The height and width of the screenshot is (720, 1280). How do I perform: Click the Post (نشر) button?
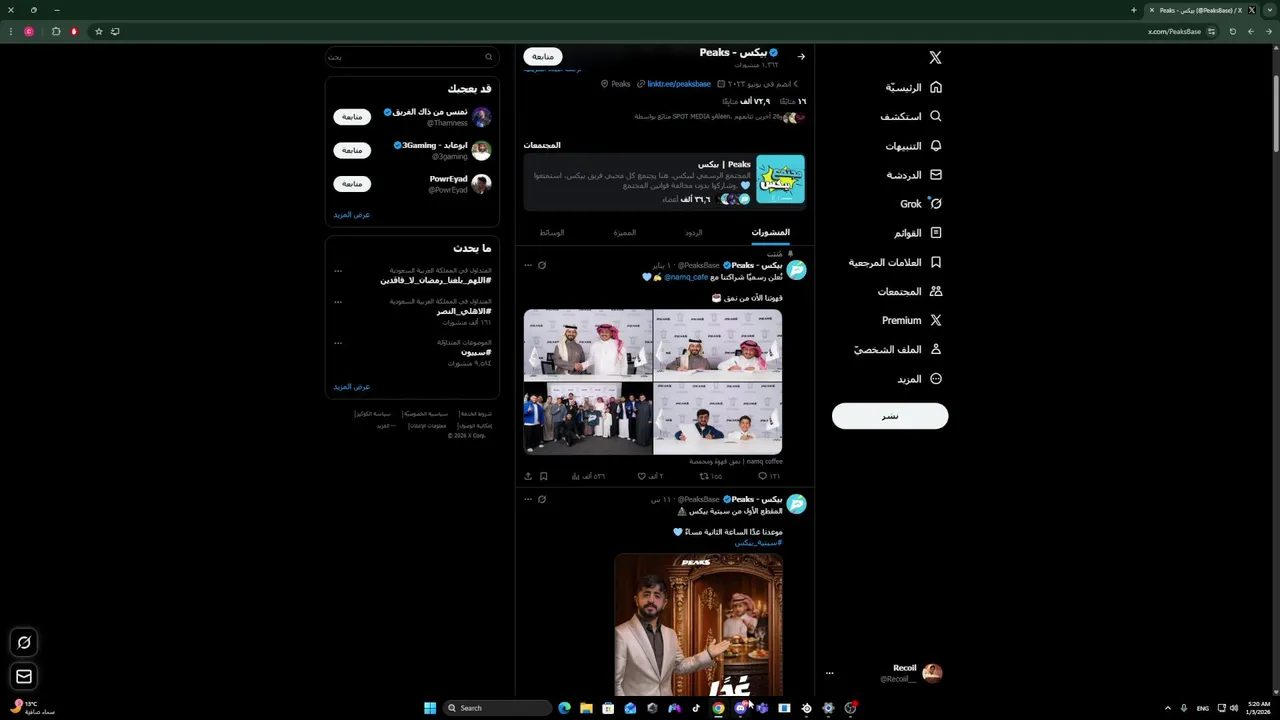[890, 416]
